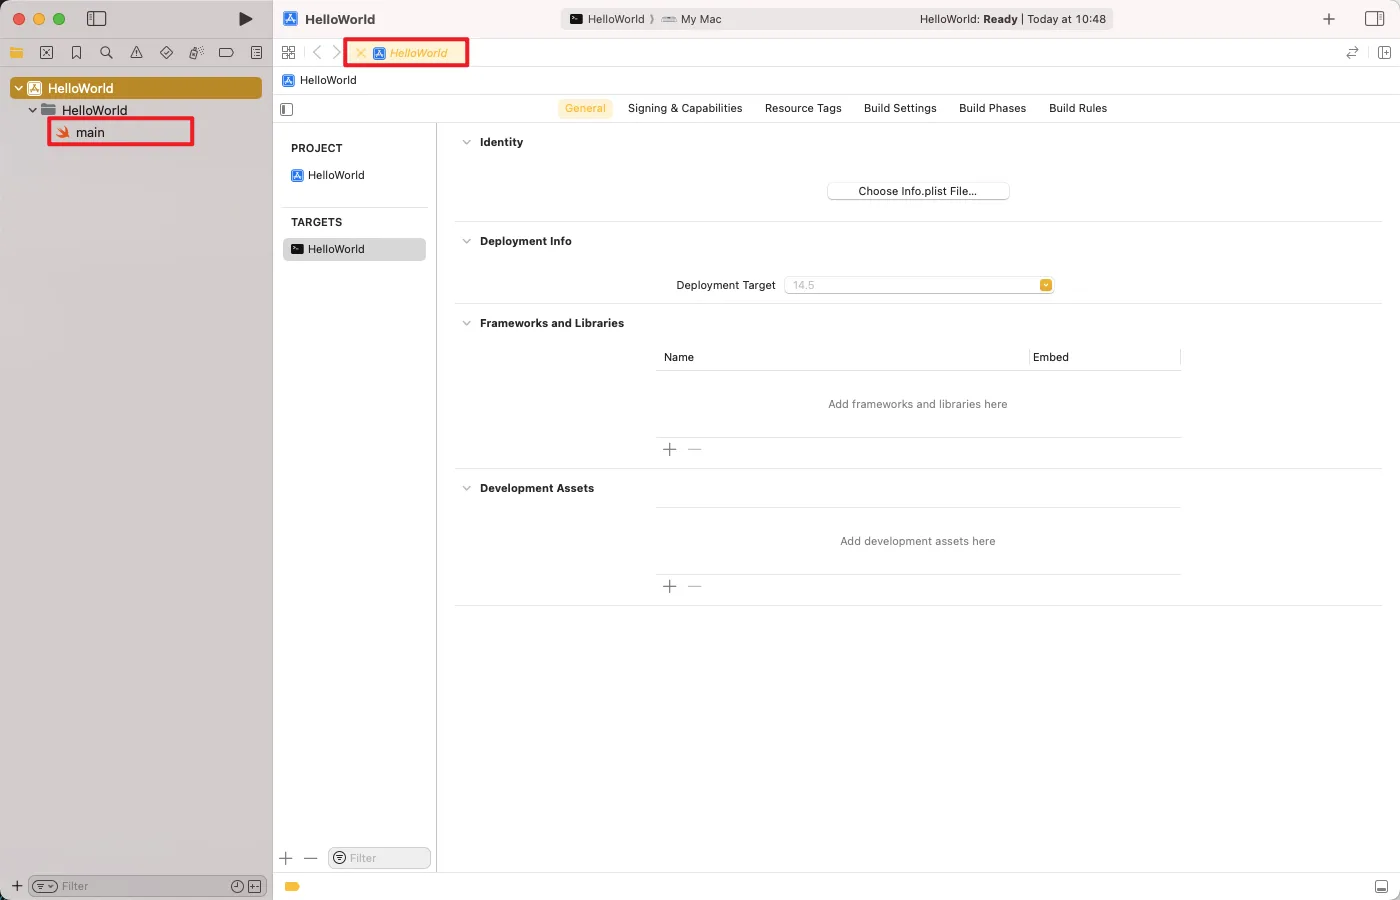The height and width of the screenshot is (900, 1400).
Task: Toggle the debug area at bottom right
Action: coord(1381,886)
